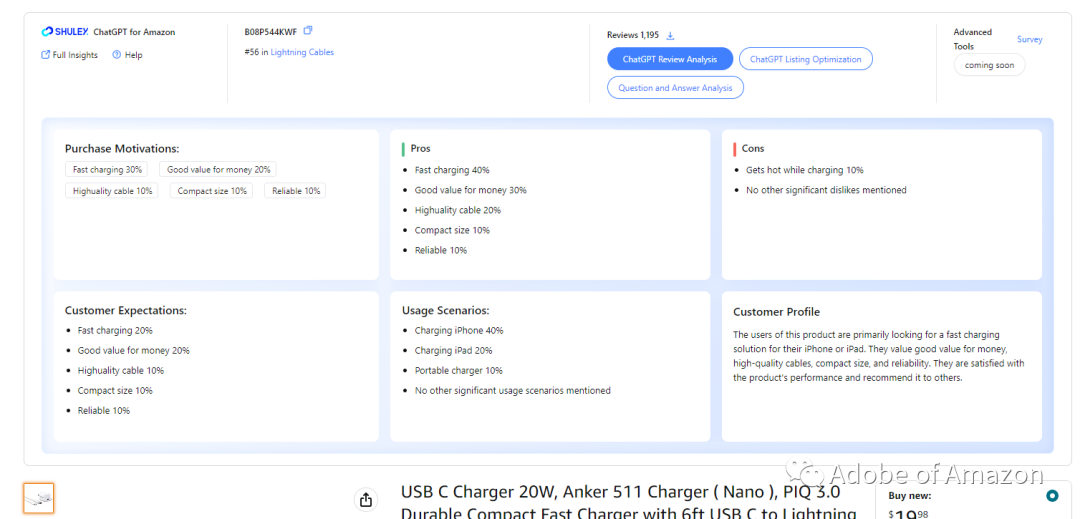1080x519 pixels.
Task: Select the Buy new radio option
Action: 1052,496
